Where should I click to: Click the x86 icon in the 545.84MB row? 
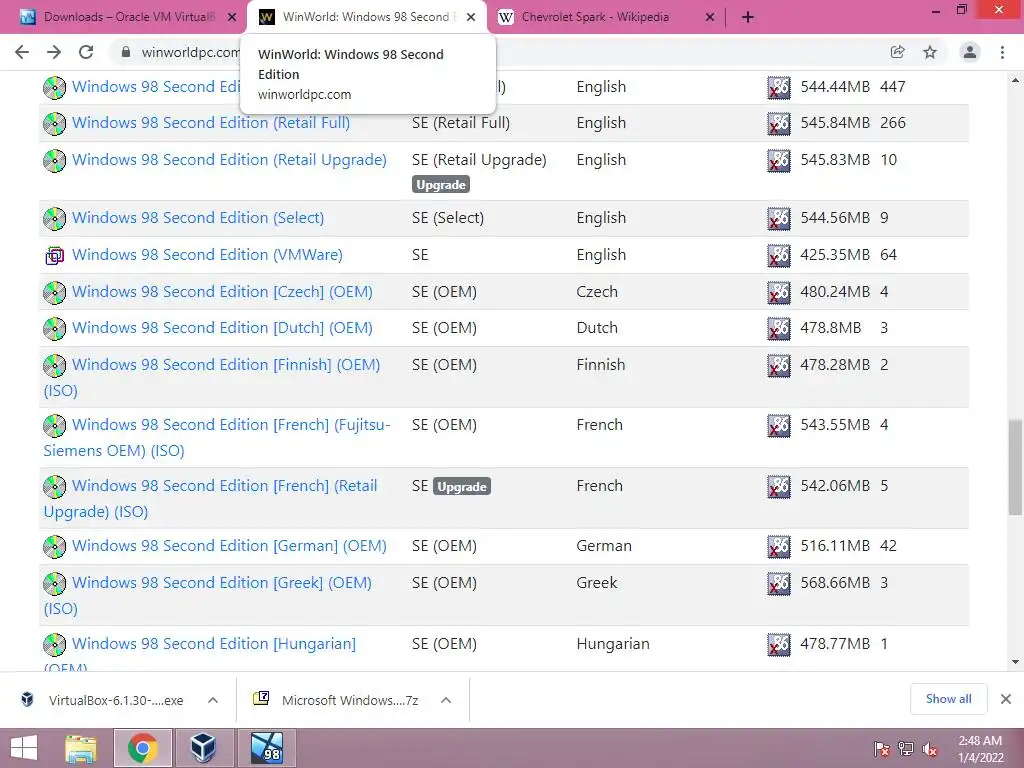tap(778, 123)
